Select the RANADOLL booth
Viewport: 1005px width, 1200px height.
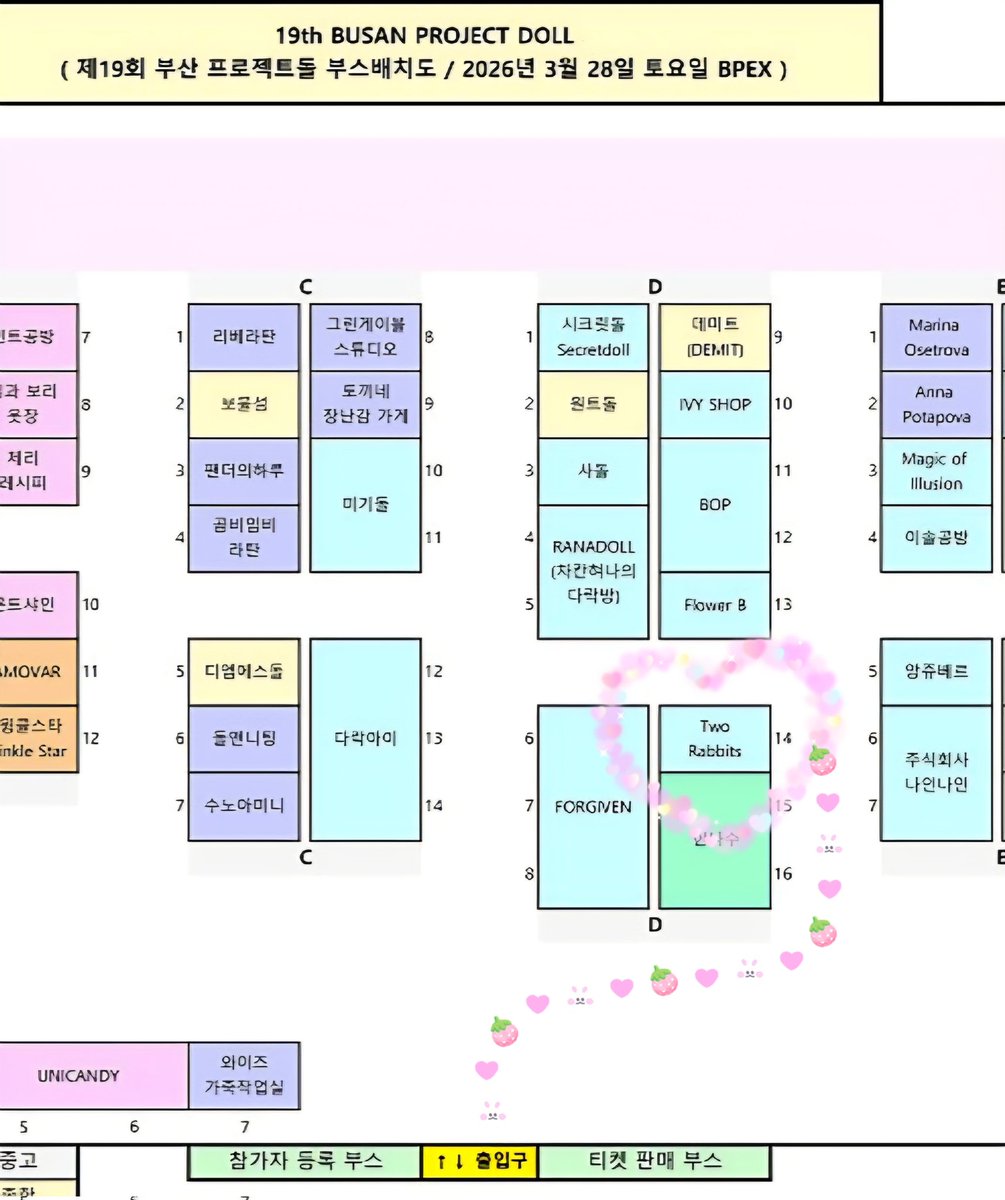(593, 572)
